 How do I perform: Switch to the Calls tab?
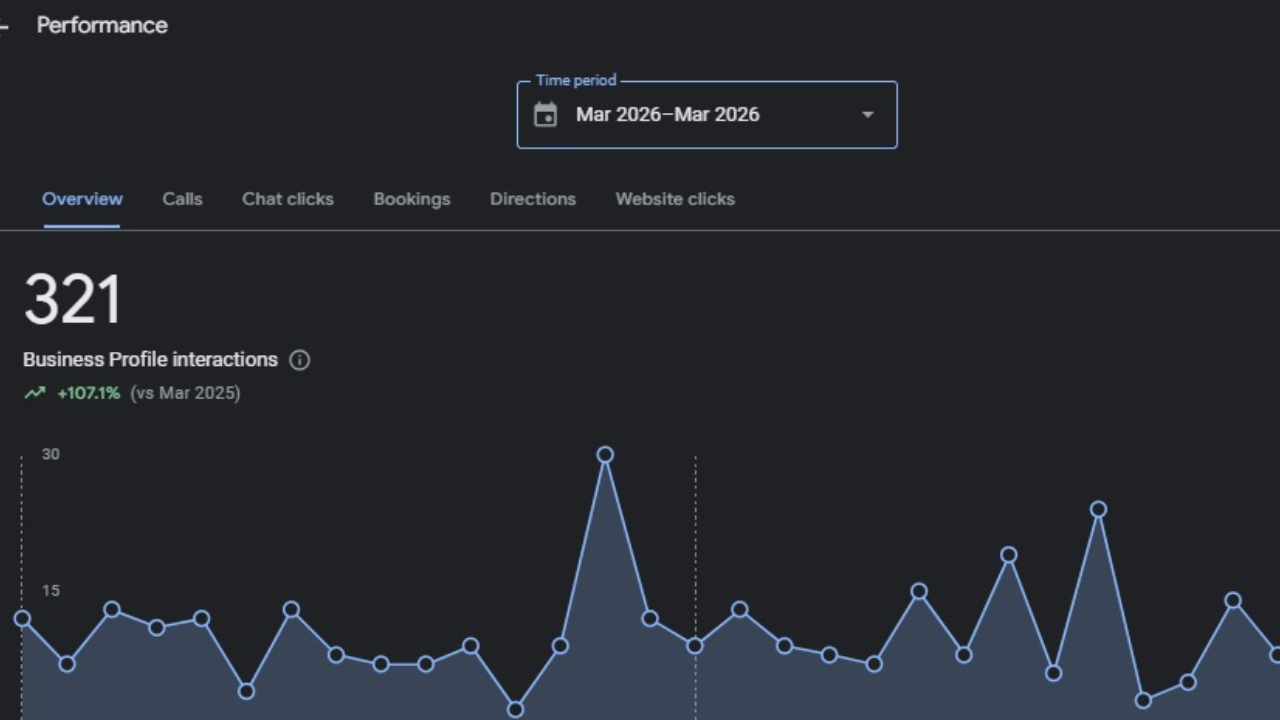182,199
